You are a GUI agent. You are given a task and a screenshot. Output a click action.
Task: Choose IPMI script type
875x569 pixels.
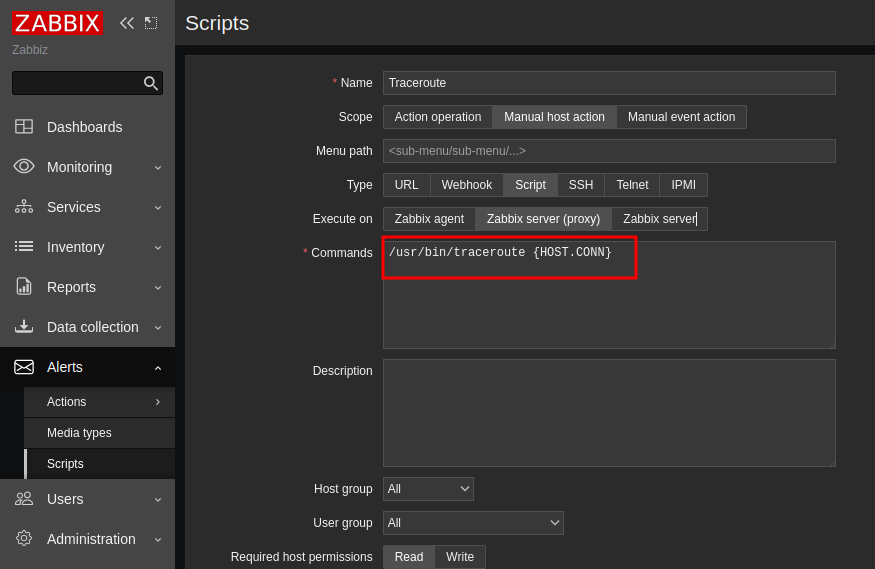pos(683,185)
